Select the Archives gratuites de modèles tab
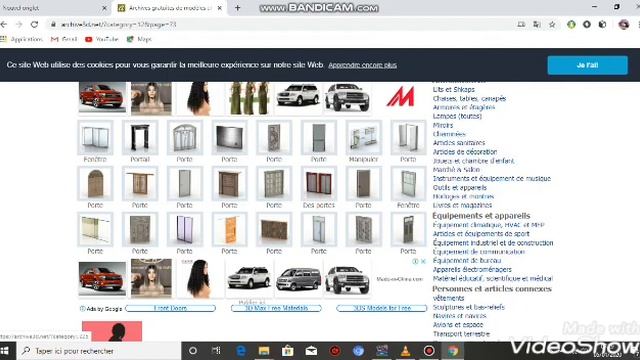 pos(169,8)
